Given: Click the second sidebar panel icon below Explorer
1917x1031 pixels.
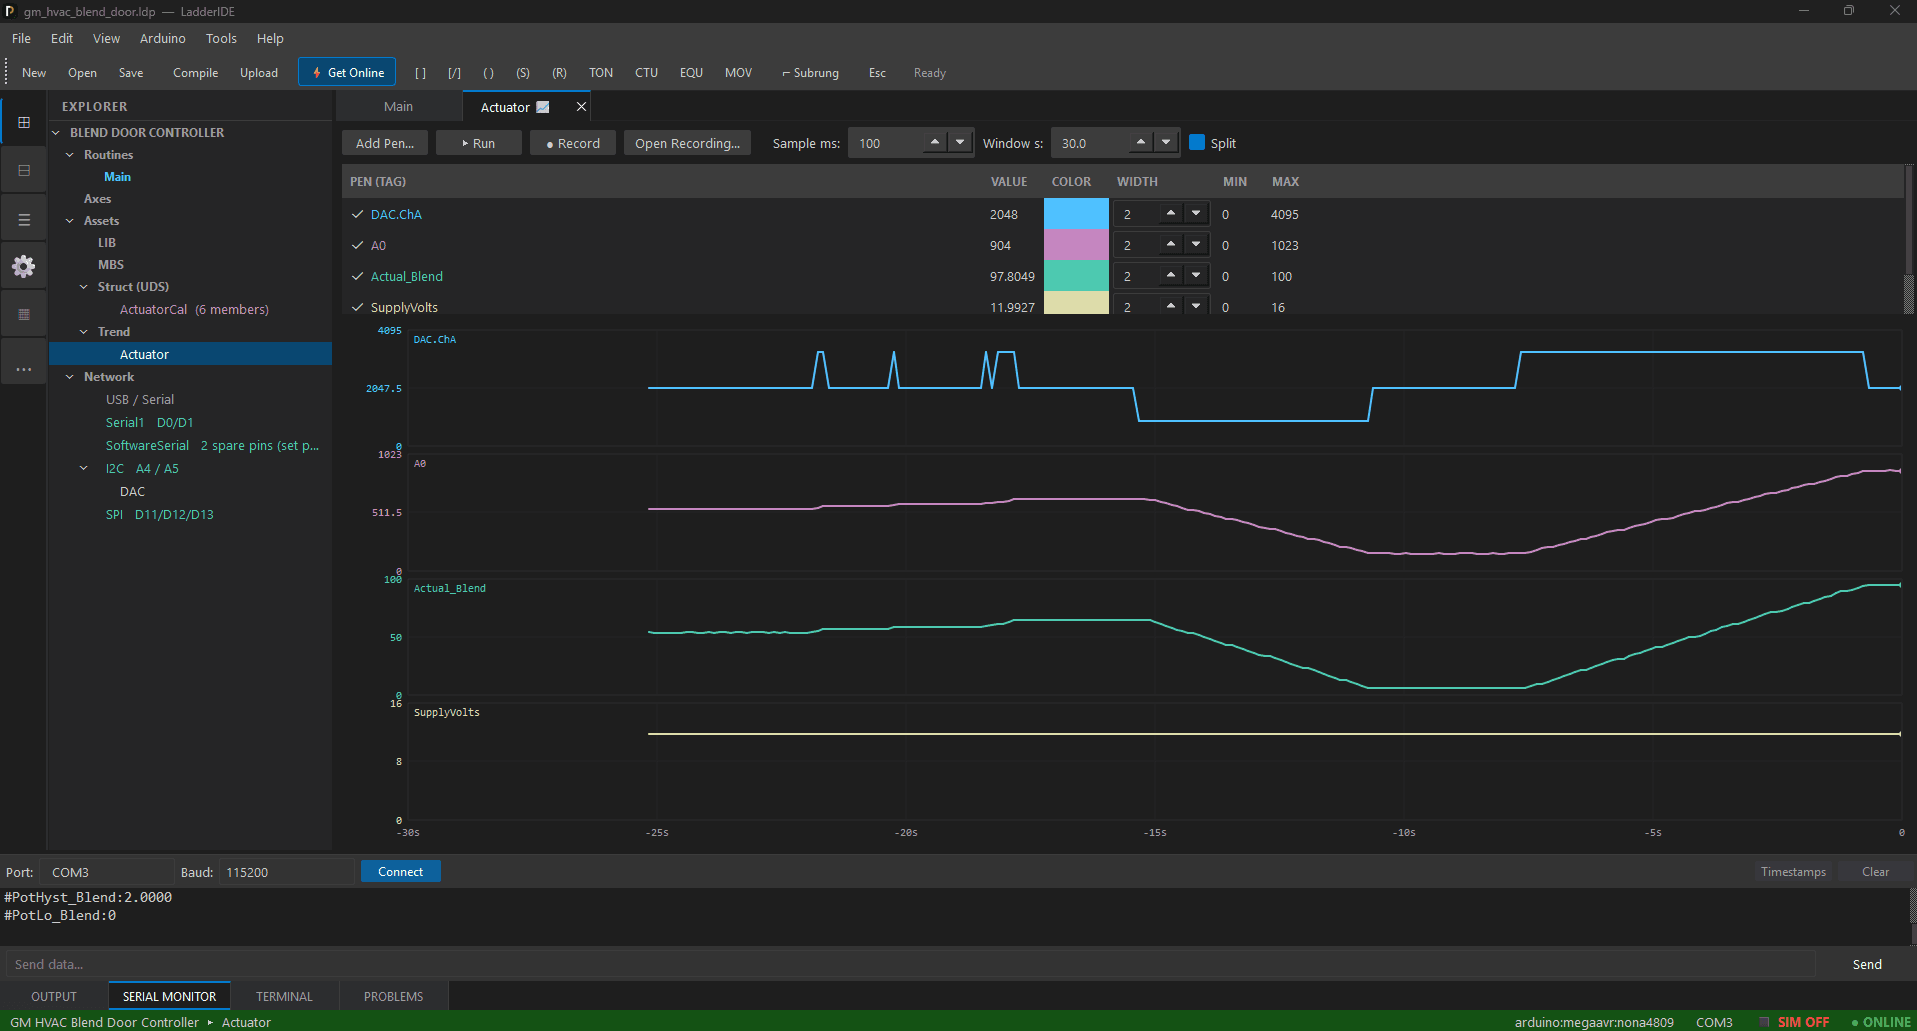Looking at the screenshot, I should click(24, 171).
